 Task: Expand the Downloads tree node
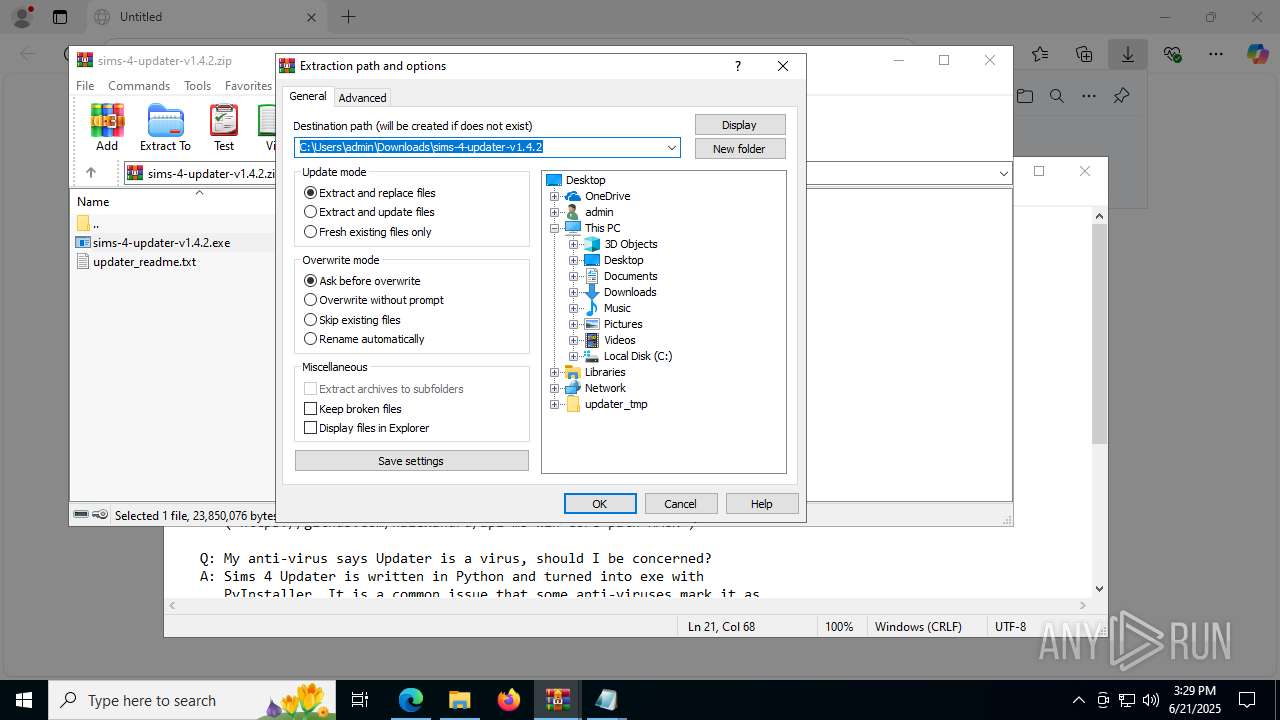pyautogui.click(x=574, y=292)
